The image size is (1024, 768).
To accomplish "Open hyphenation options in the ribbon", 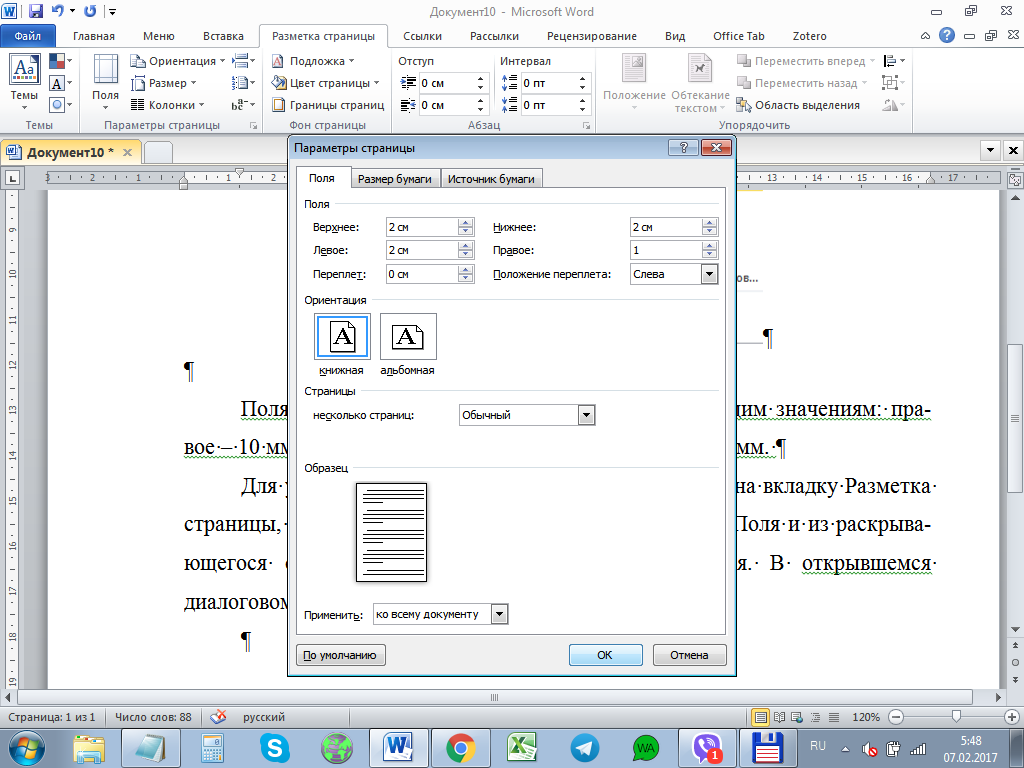I will (x=243, y=104).
